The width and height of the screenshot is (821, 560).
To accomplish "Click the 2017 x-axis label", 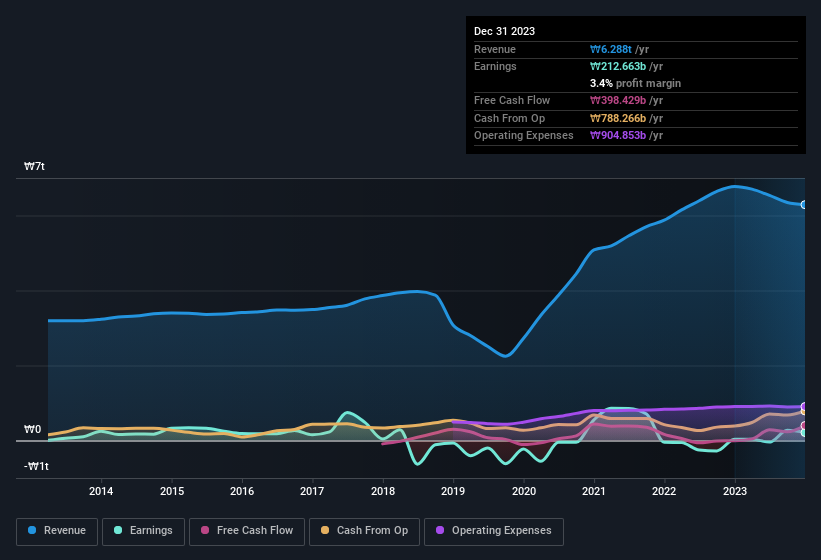I will click(x=312, y=491).
